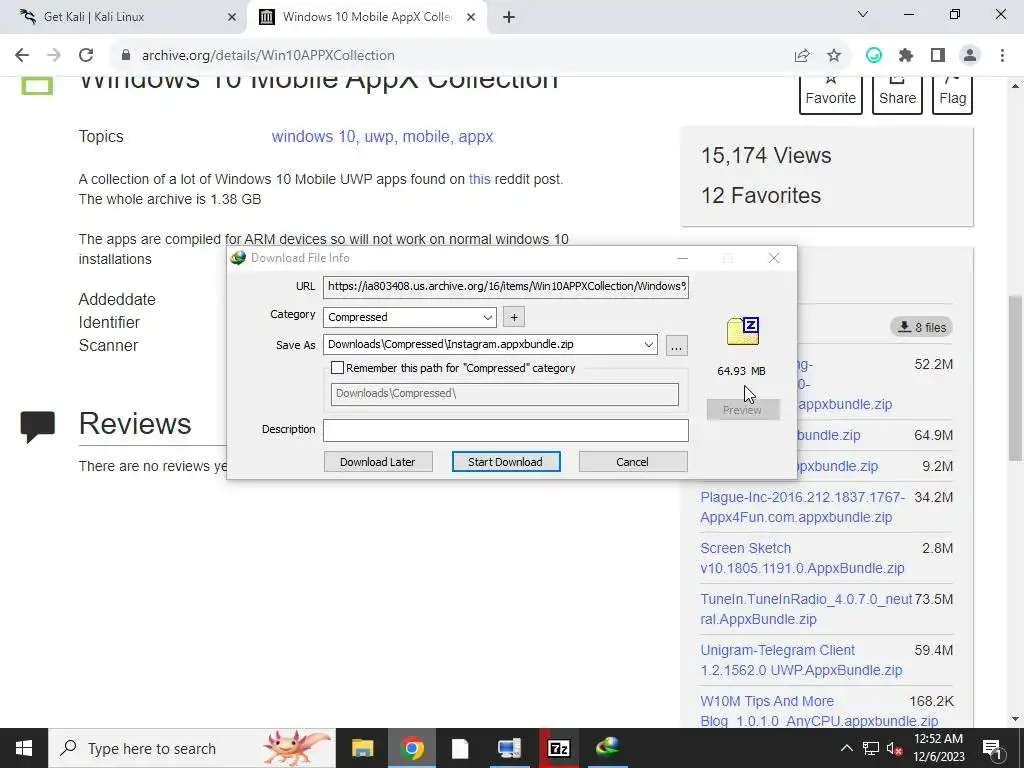Click the Share button on the page
1024x768 pixels.
pos(897,94)
